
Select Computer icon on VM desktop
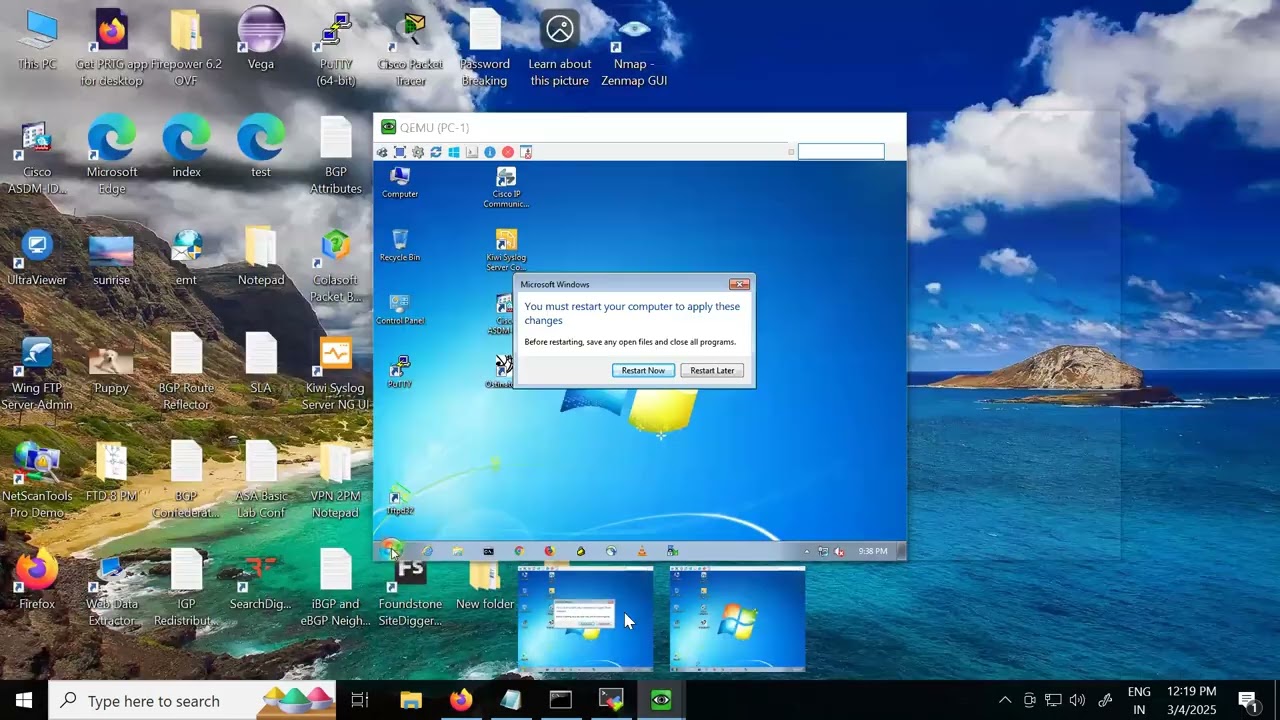400,182
